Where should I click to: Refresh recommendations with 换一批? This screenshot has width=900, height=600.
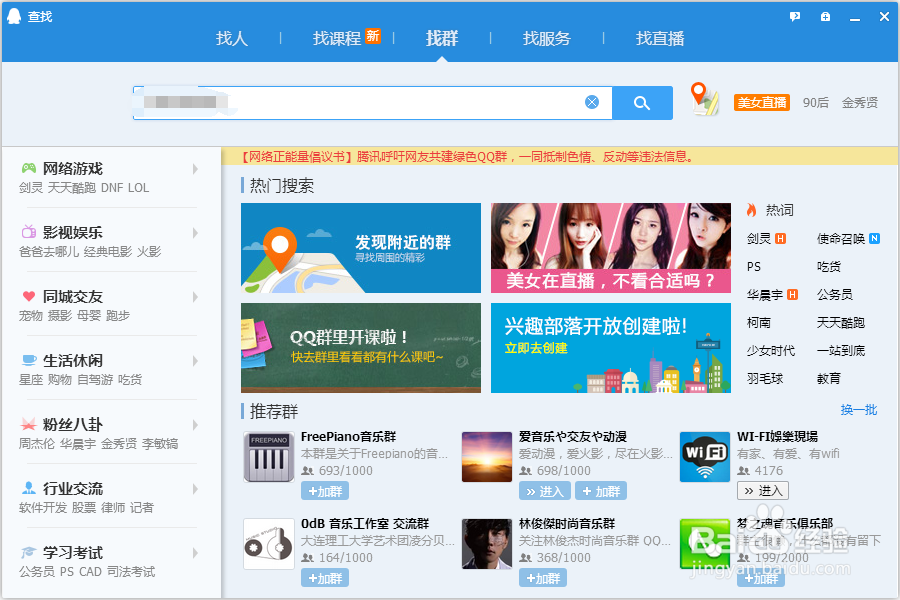[859, 410]
